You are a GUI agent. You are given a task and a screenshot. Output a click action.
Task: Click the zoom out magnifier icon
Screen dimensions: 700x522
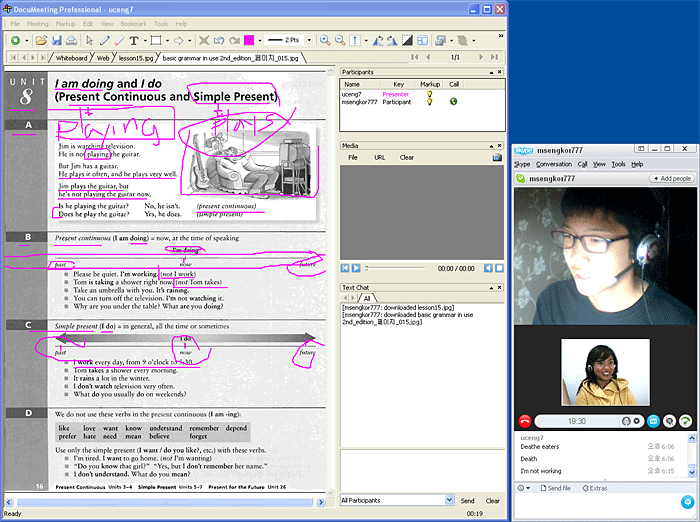[340, 40]
